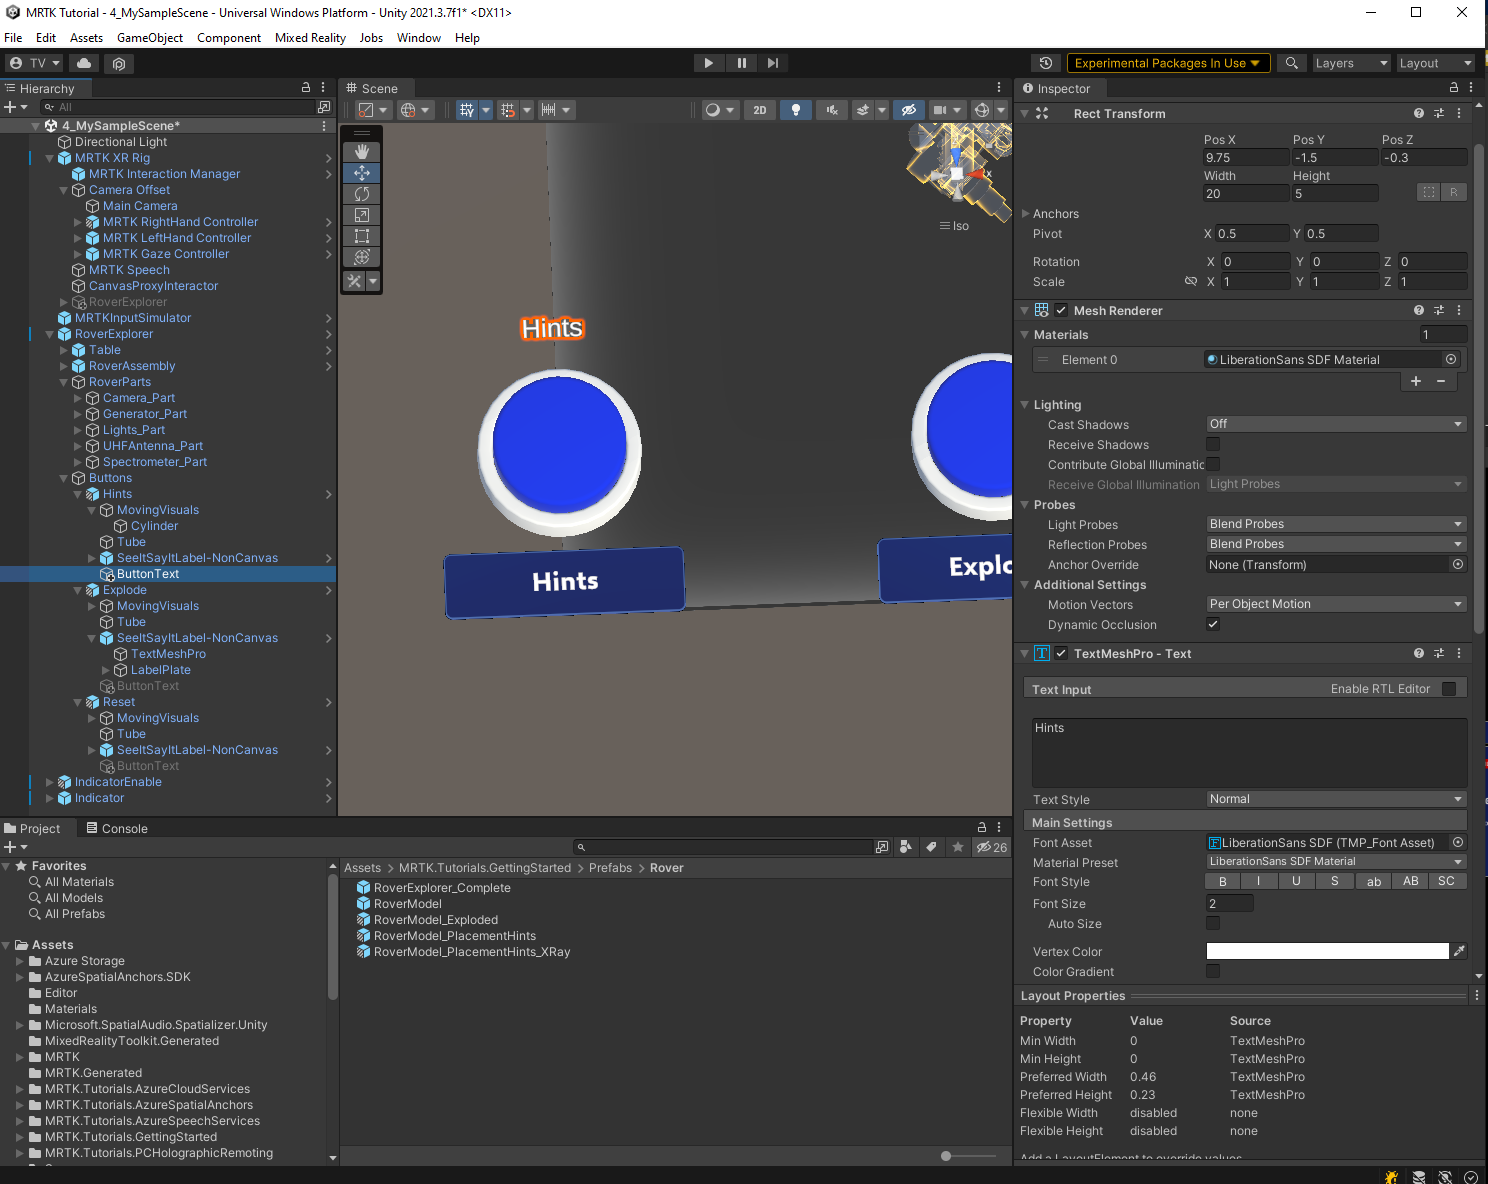The image size is (1488, 1184).
Task: Collapse the RoverParts tree node
Action: 65,382
